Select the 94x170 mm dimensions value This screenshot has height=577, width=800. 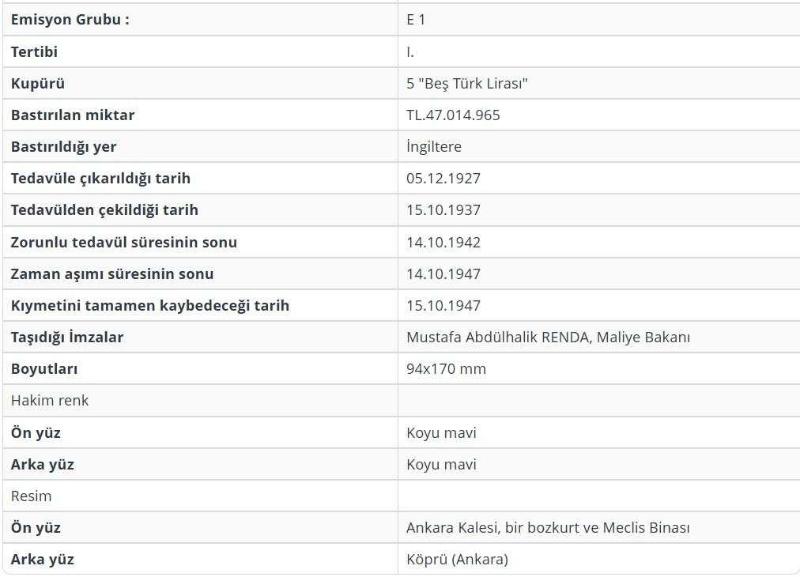(446, 369)
